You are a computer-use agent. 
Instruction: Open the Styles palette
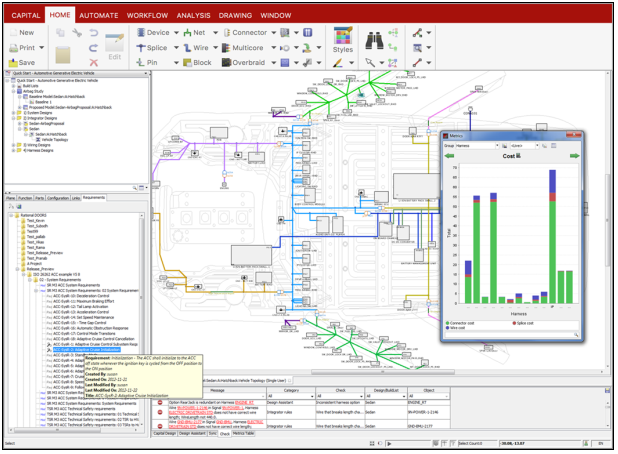point(343,40)
